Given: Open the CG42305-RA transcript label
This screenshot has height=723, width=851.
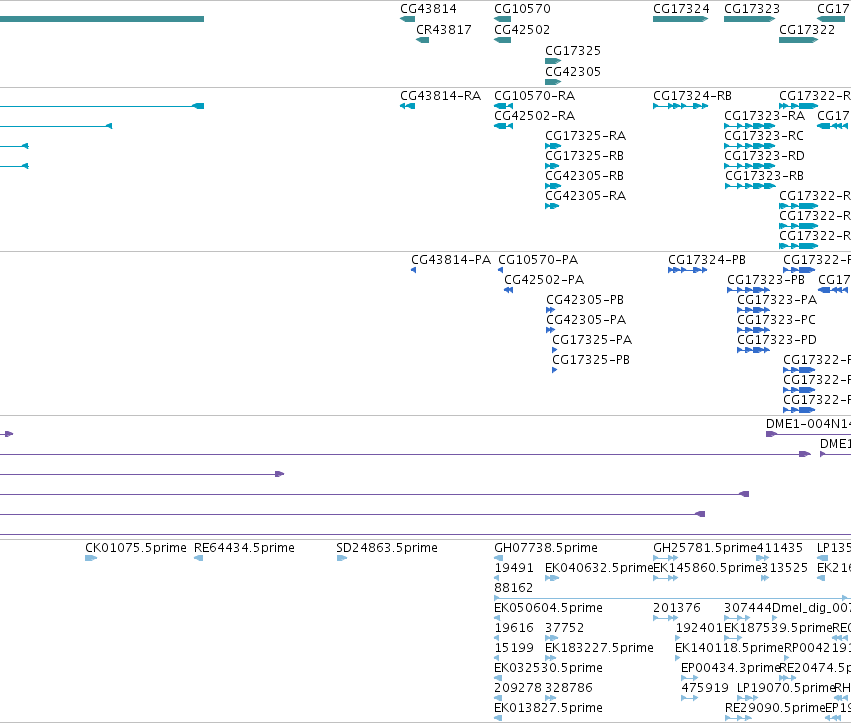Looking at the screenshot, I should tap(586, 196).
